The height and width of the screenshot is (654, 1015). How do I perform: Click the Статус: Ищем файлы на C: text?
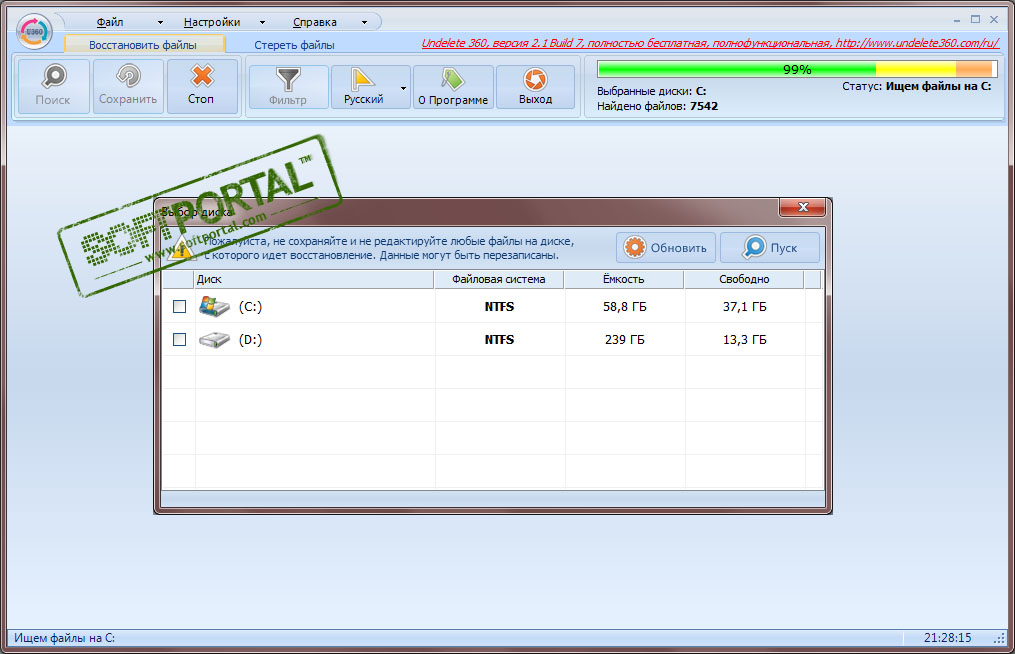[917, 86]
